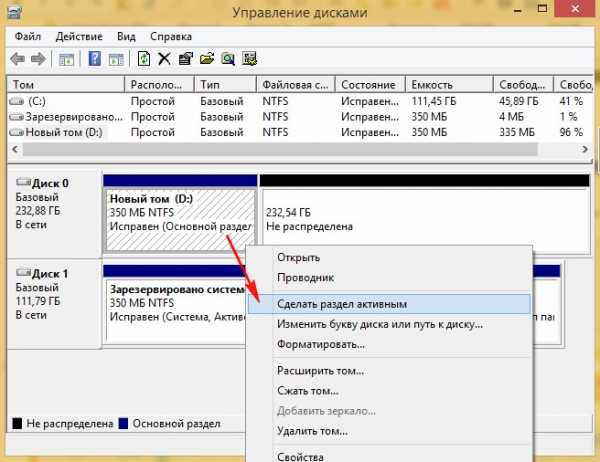600x462 pixels.
Task: Choose Расширить том... in the context menu
Action: [389, 371]
